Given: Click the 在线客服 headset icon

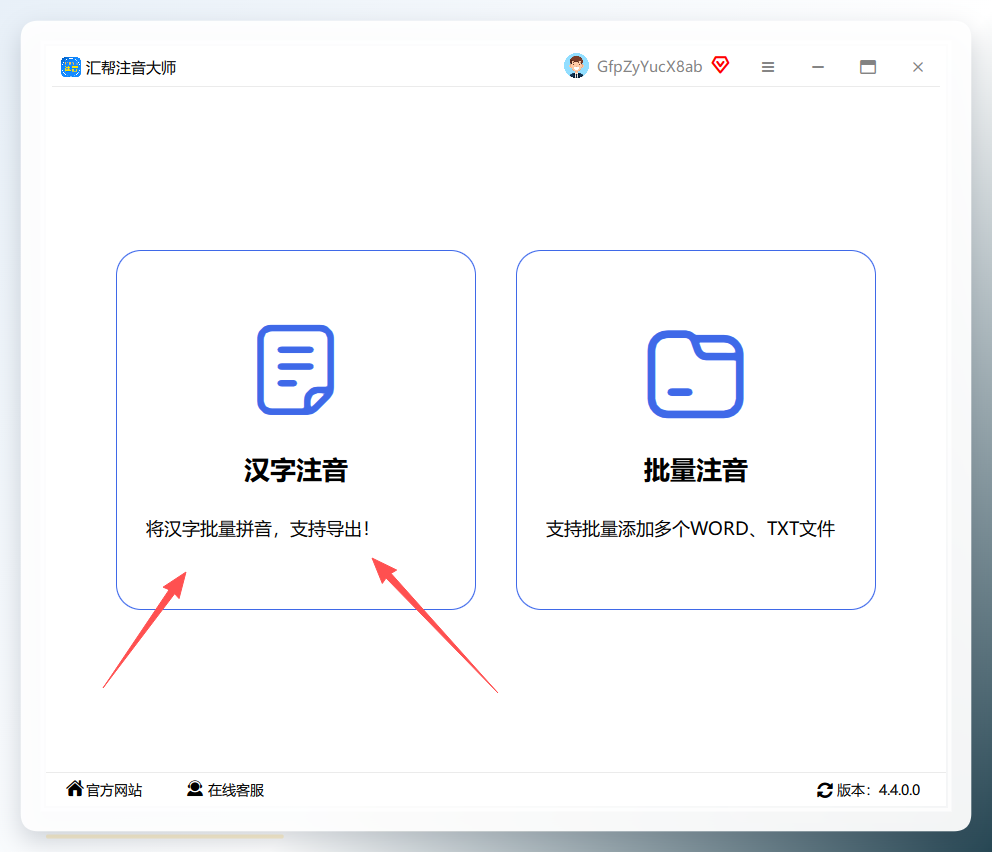Looking at the screenshot, I should click(195, 788).
